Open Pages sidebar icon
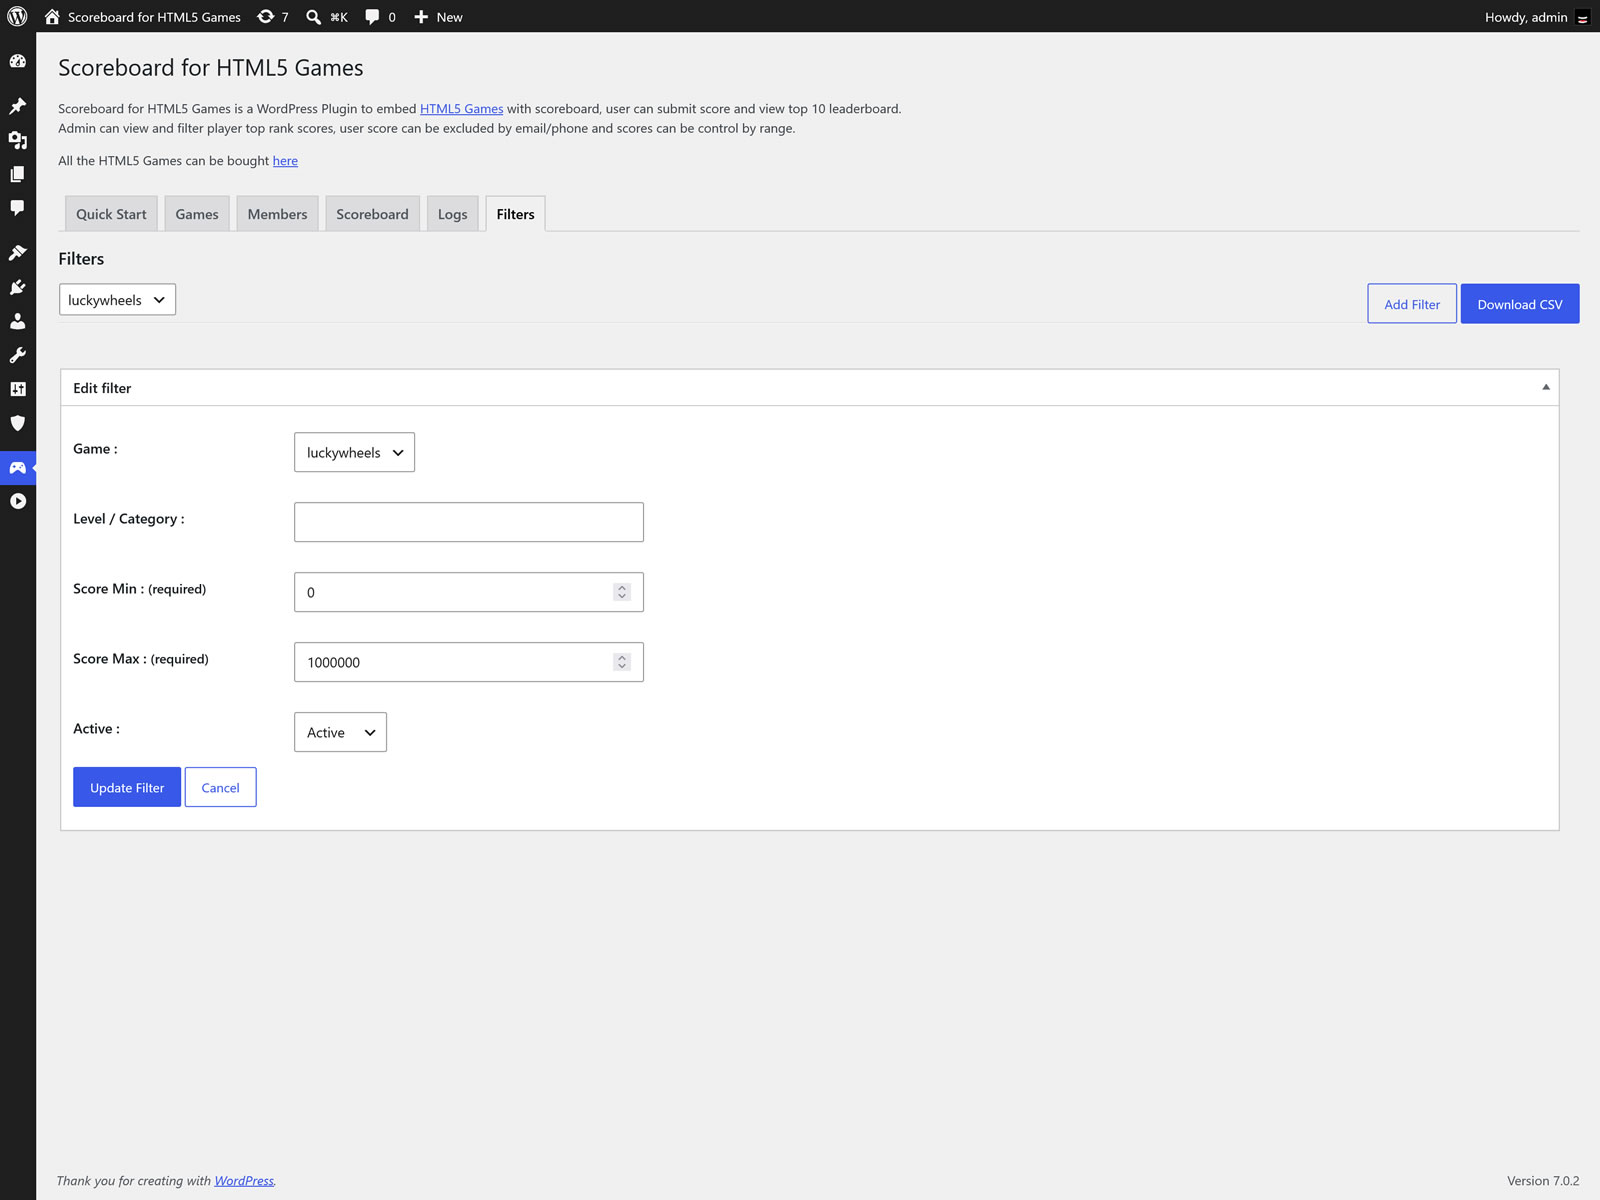The height and width of the screenshot is (1200, 1600). click(x=17, y=174)
